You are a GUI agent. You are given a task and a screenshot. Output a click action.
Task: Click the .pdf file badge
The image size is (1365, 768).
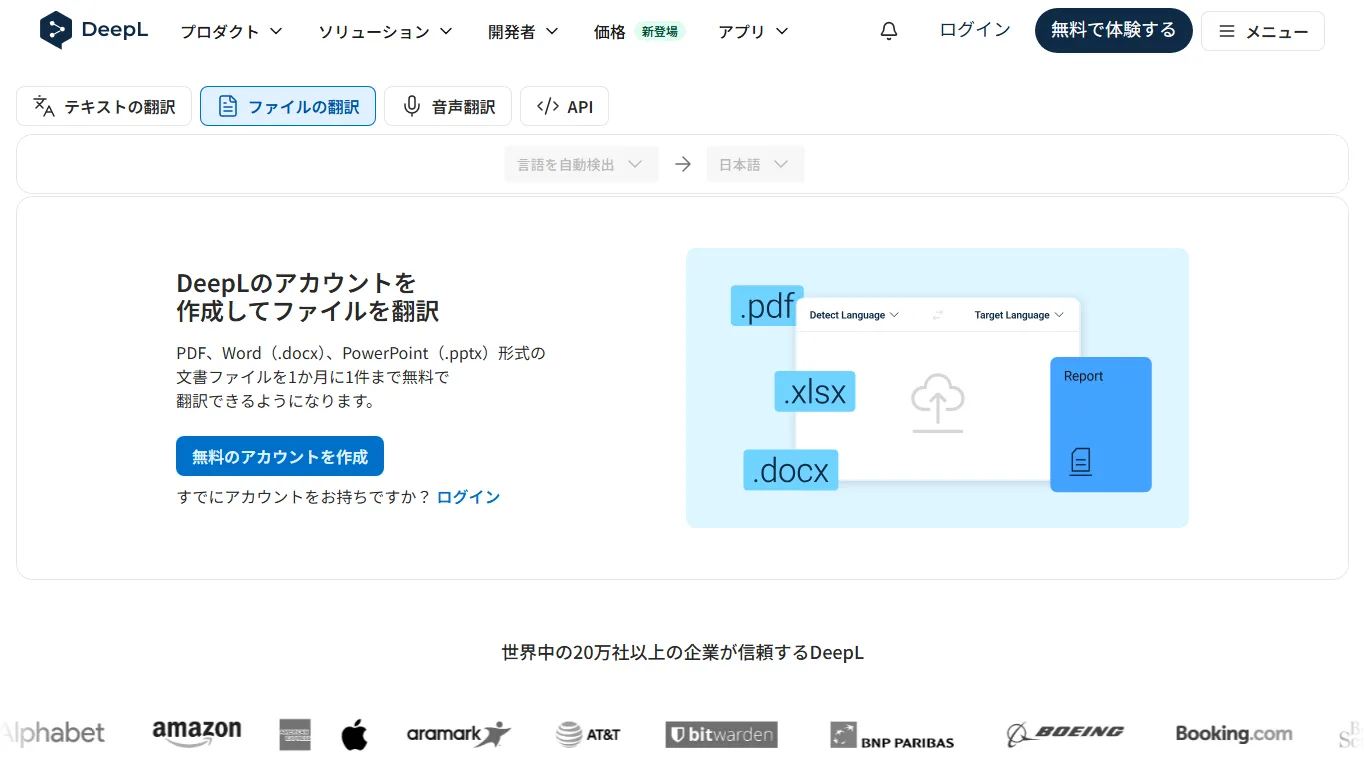tap(767, 306)
